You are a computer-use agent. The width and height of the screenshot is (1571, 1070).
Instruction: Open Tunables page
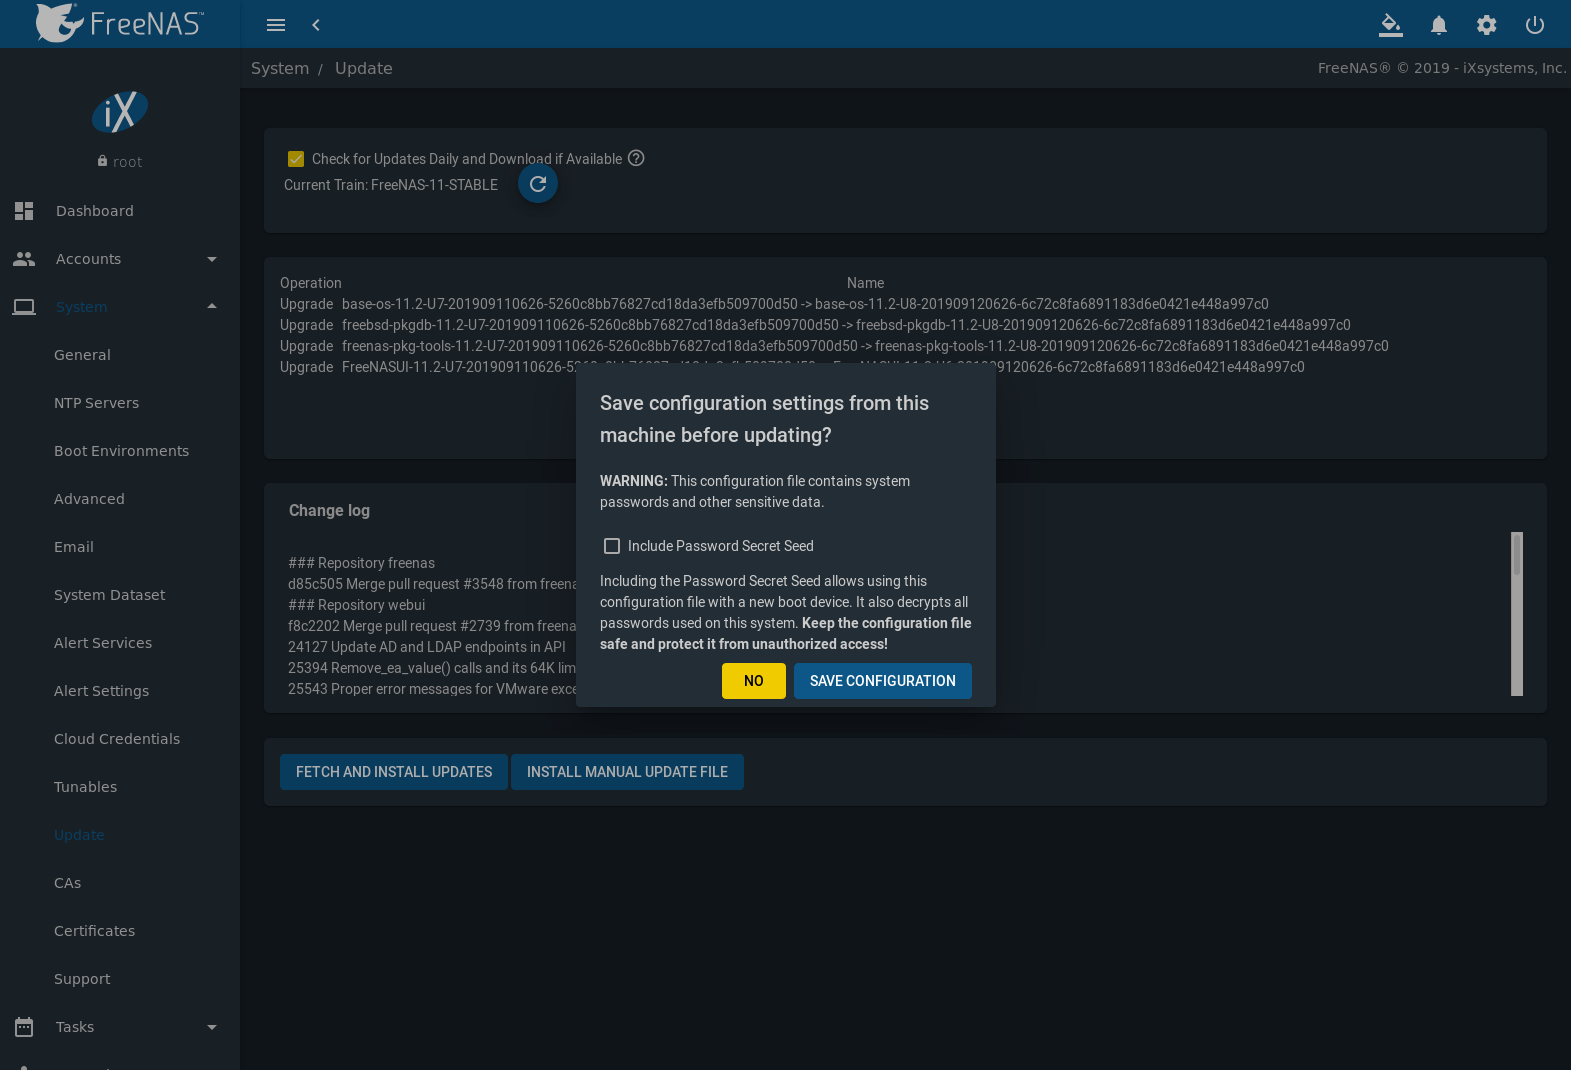85,787
